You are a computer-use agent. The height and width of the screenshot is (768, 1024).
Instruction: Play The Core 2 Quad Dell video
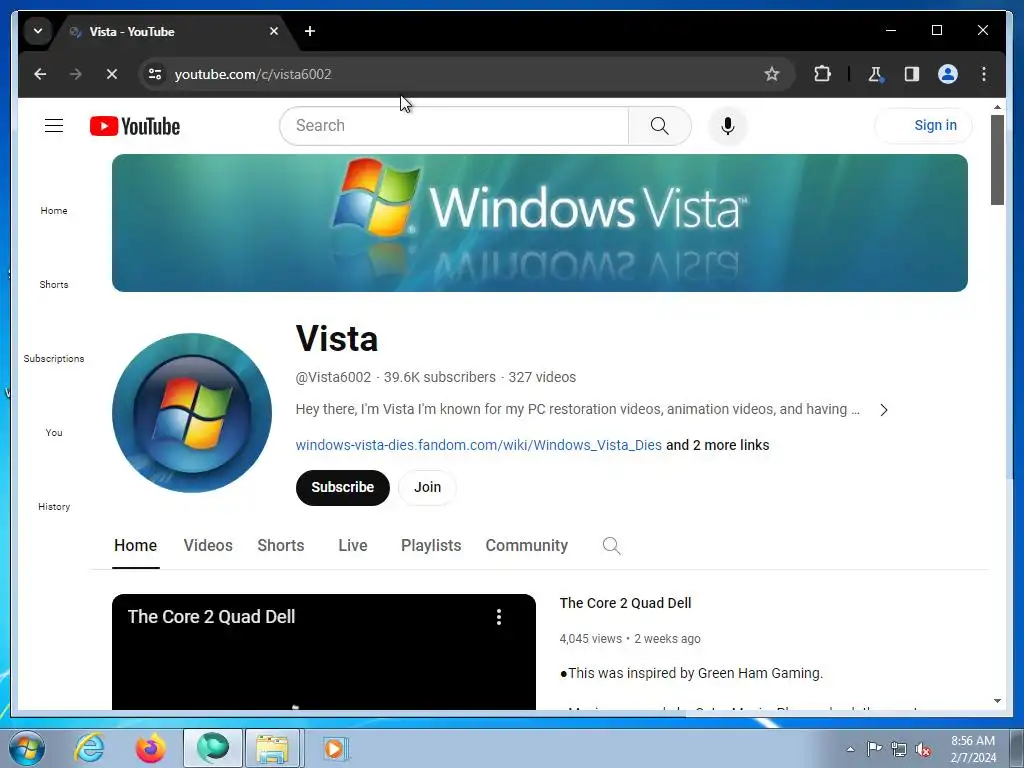(x=324, y=653)
